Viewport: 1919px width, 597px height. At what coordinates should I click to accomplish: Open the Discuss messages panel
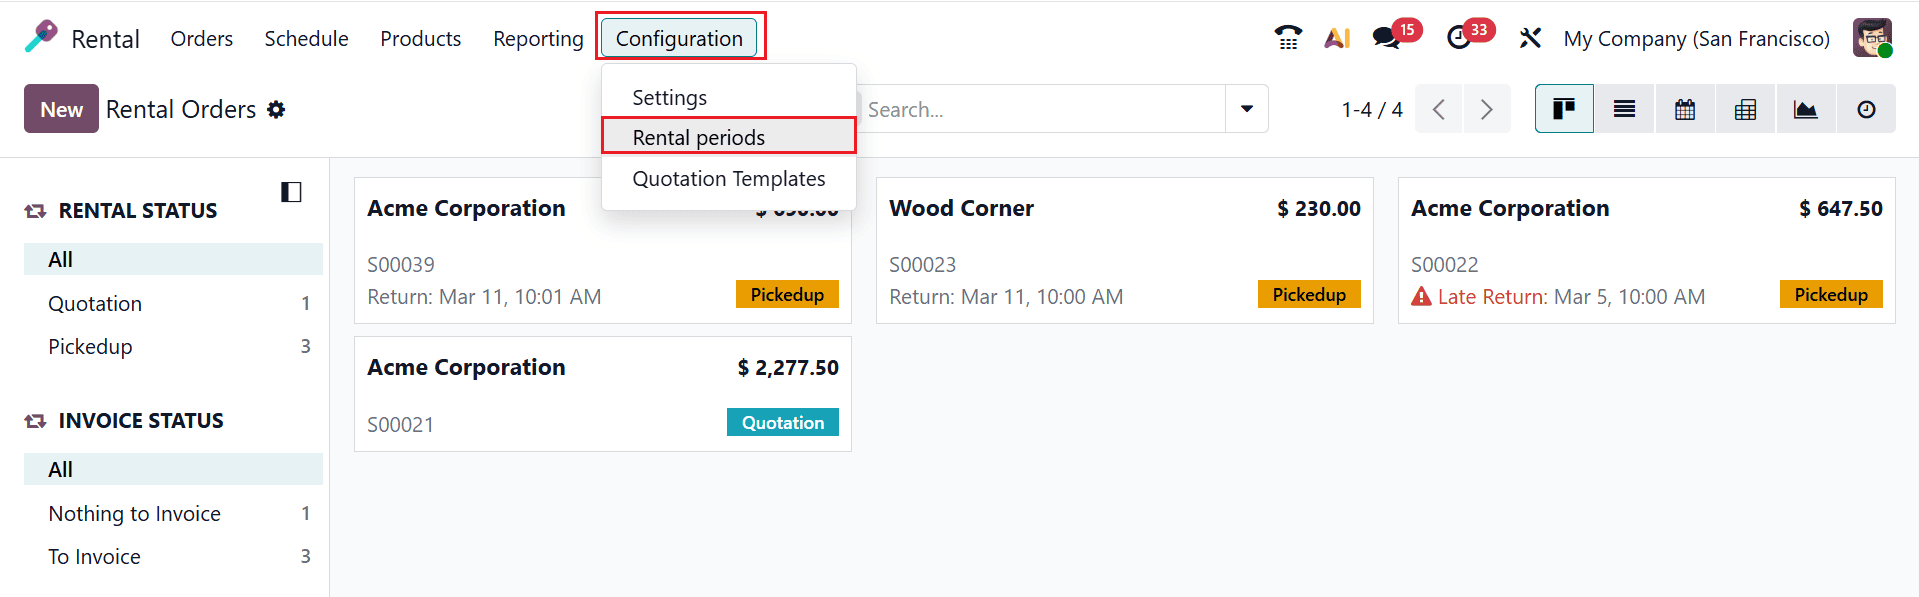pos(1385,37)
